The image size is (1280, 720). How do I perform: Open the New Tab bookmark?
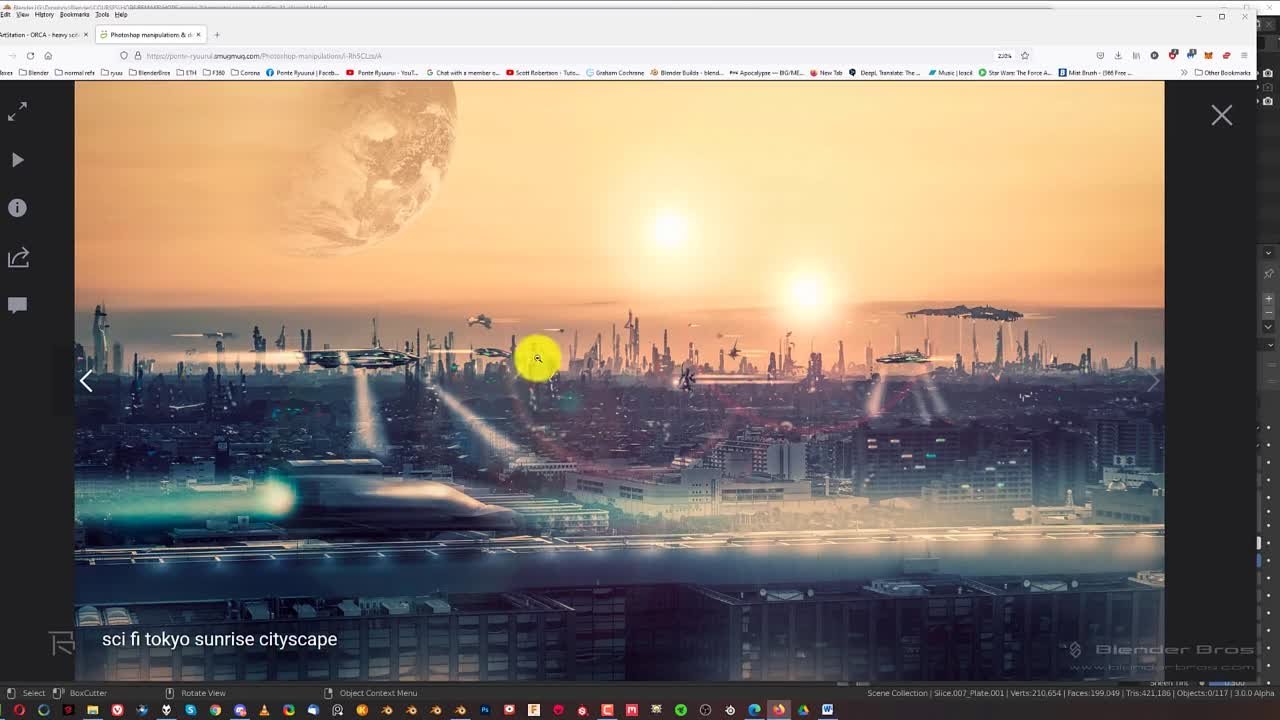(x=826, y=73)
